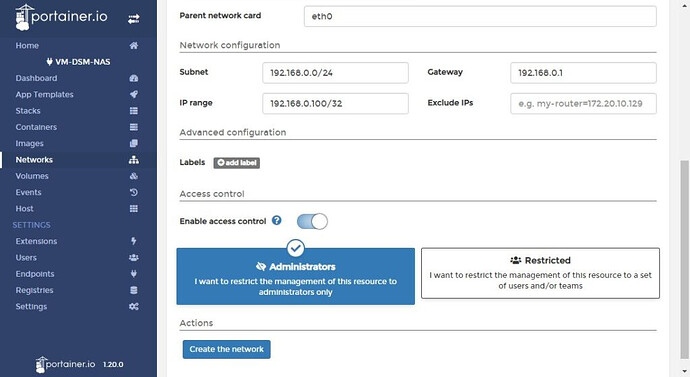Click the Networks sitemap icon
690x377 pixels.
134,160
